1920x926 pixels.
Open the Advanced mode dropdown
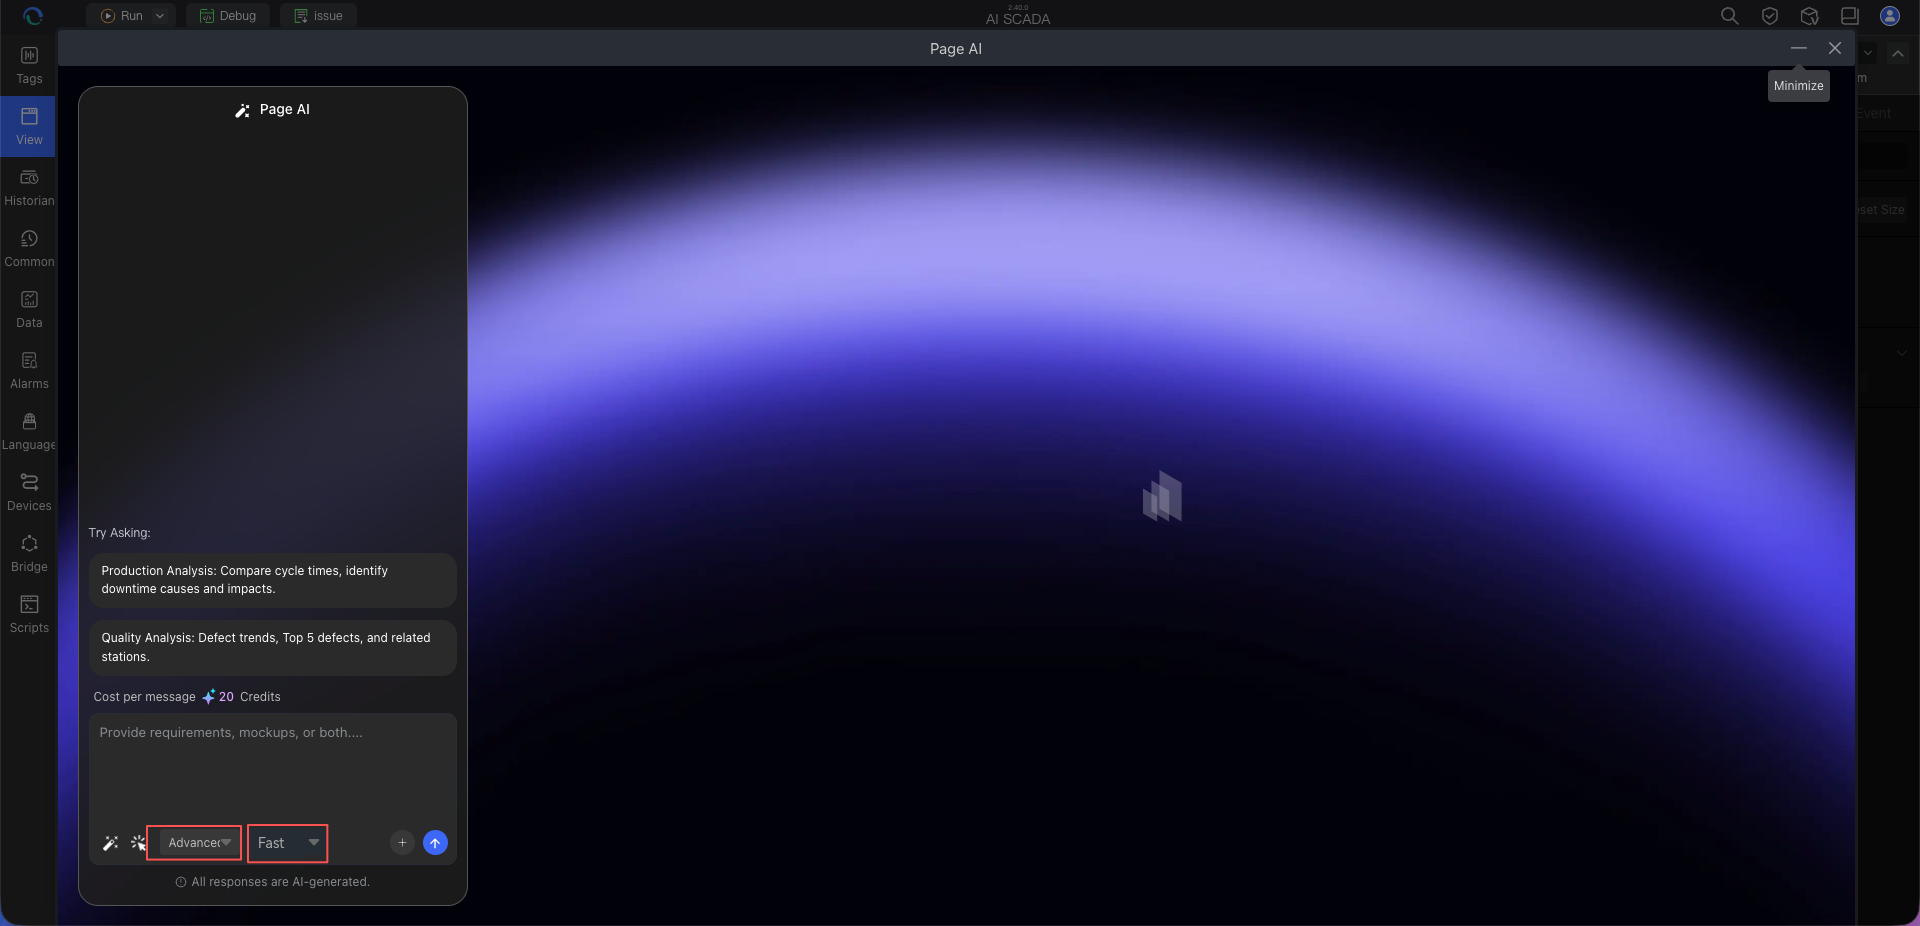coord(197,843)
